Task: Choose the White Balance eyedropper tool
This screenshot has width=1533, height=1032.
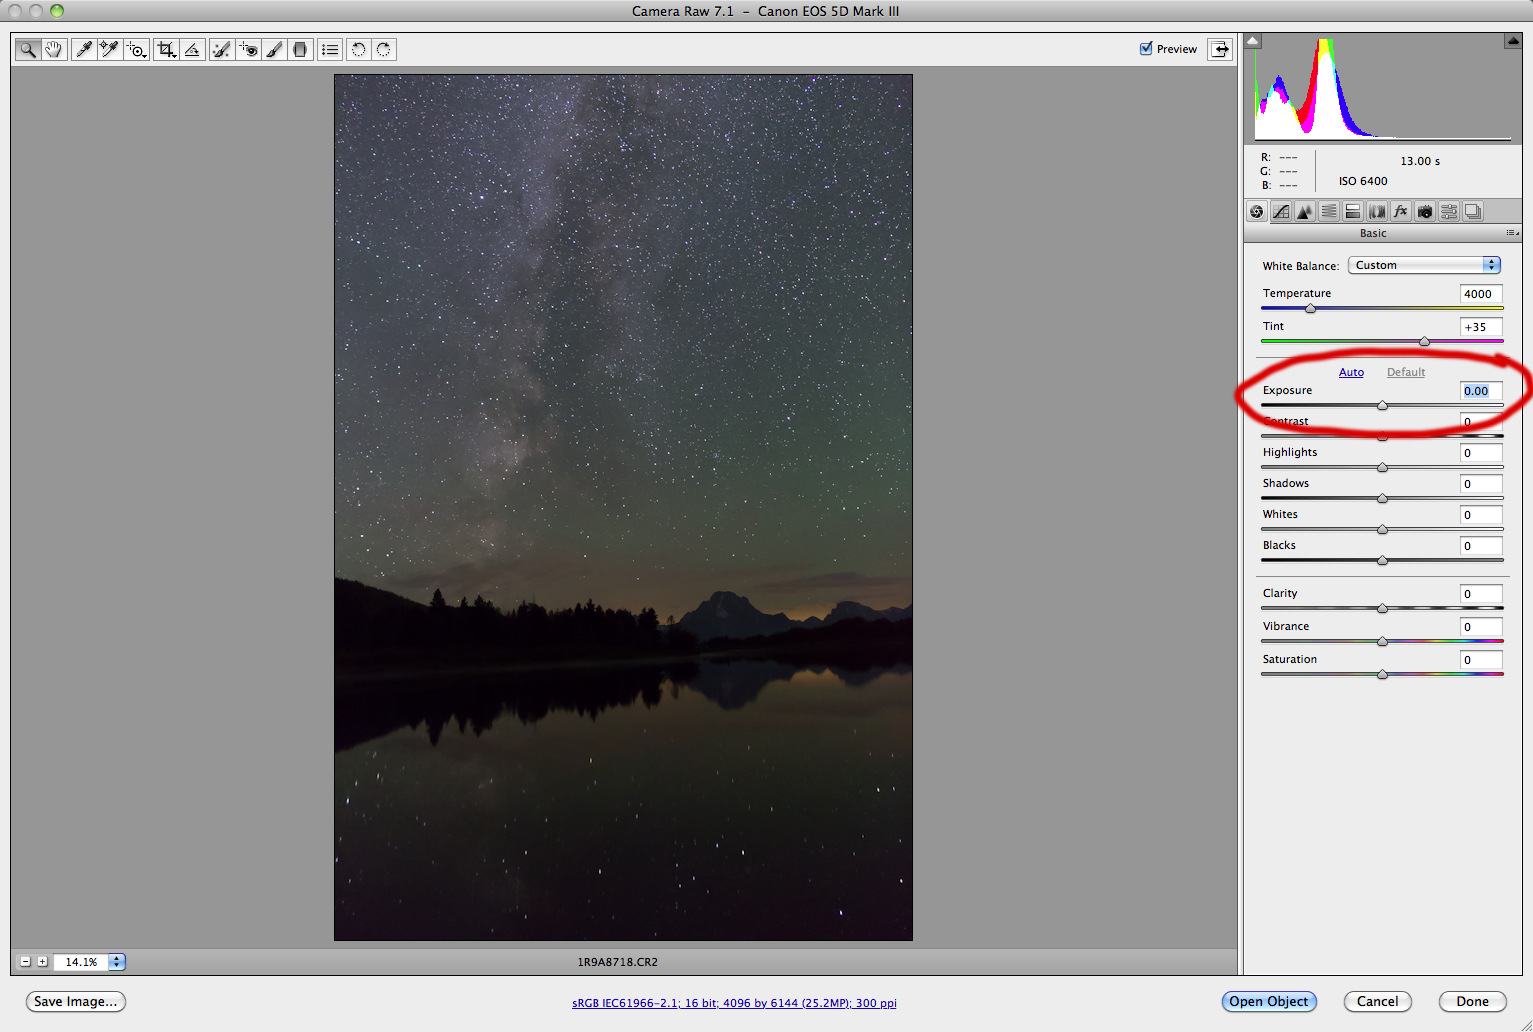Action: (84, 49)
